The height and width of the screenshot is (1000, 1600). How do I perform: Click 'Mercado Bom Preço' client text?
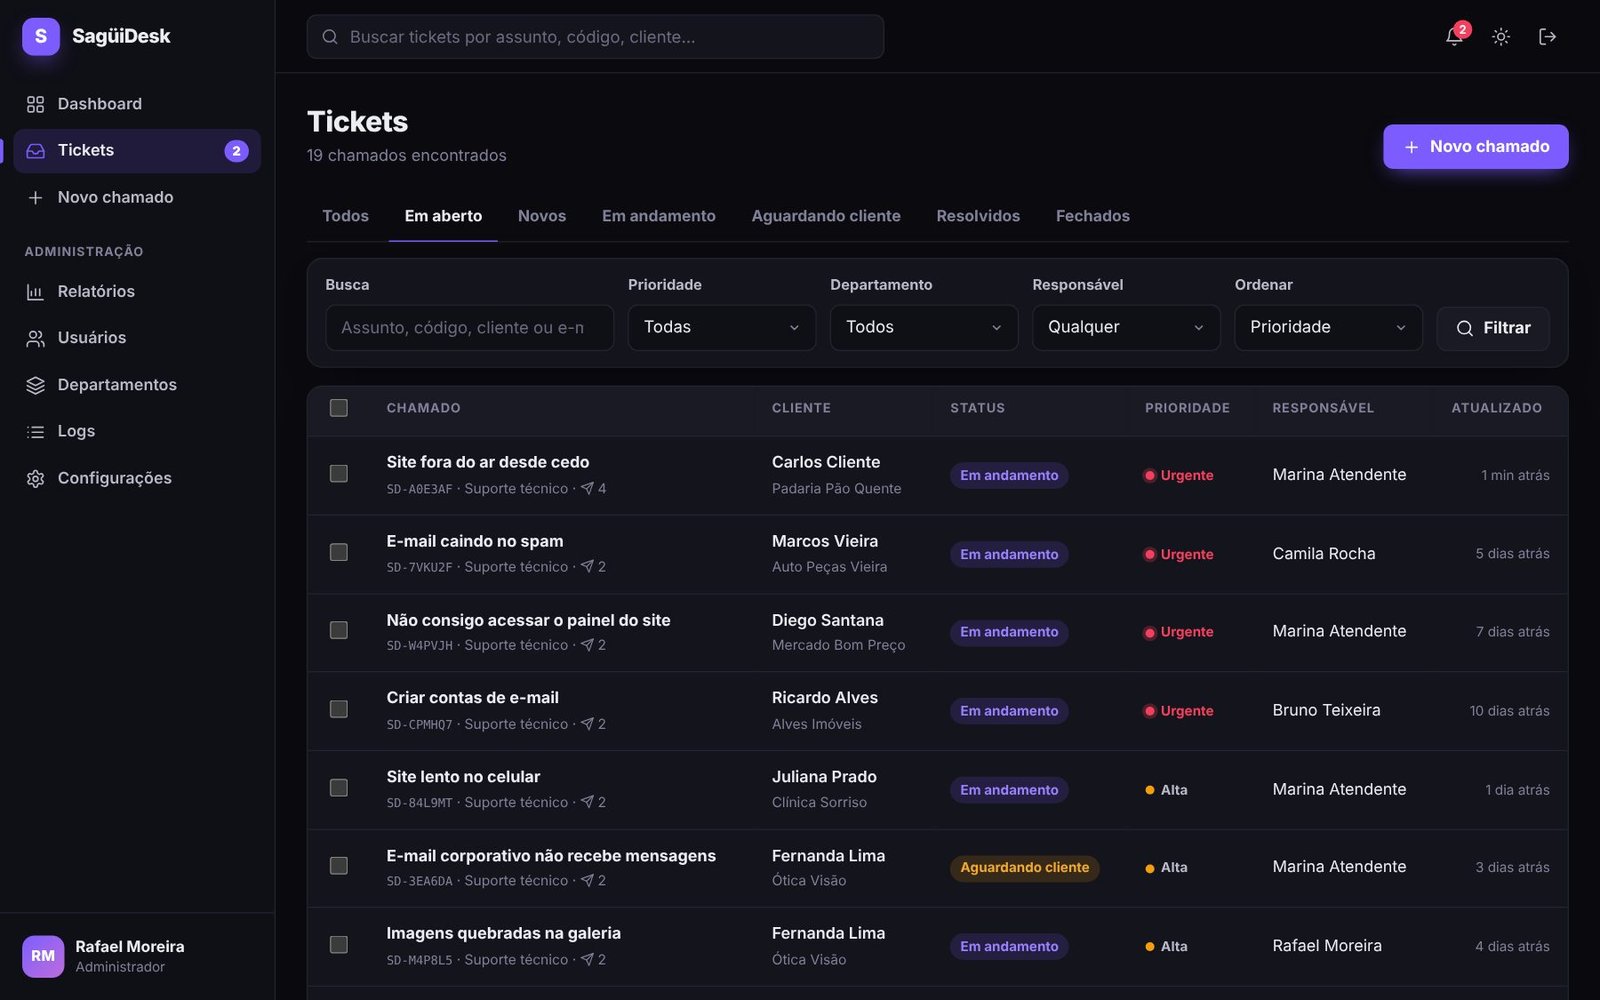[x=838, y=646]
